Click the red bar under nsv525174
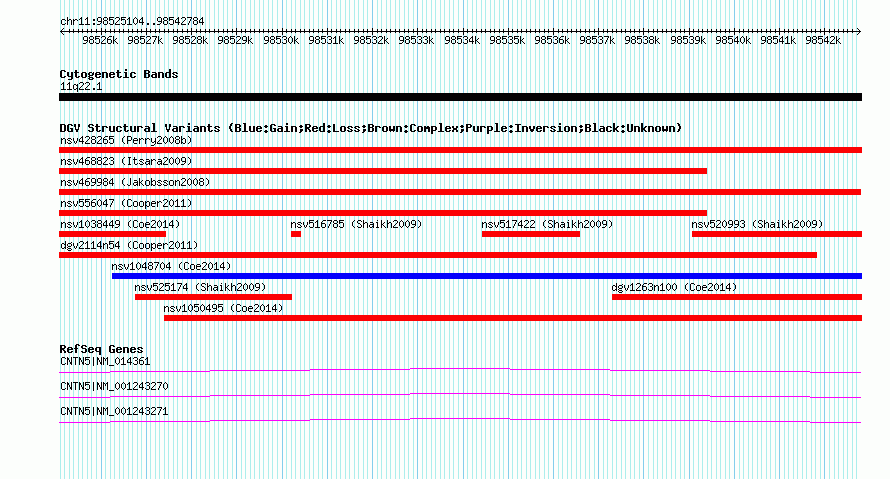Image resolution: width=890 pixels, height=479 pixels. 213,297
